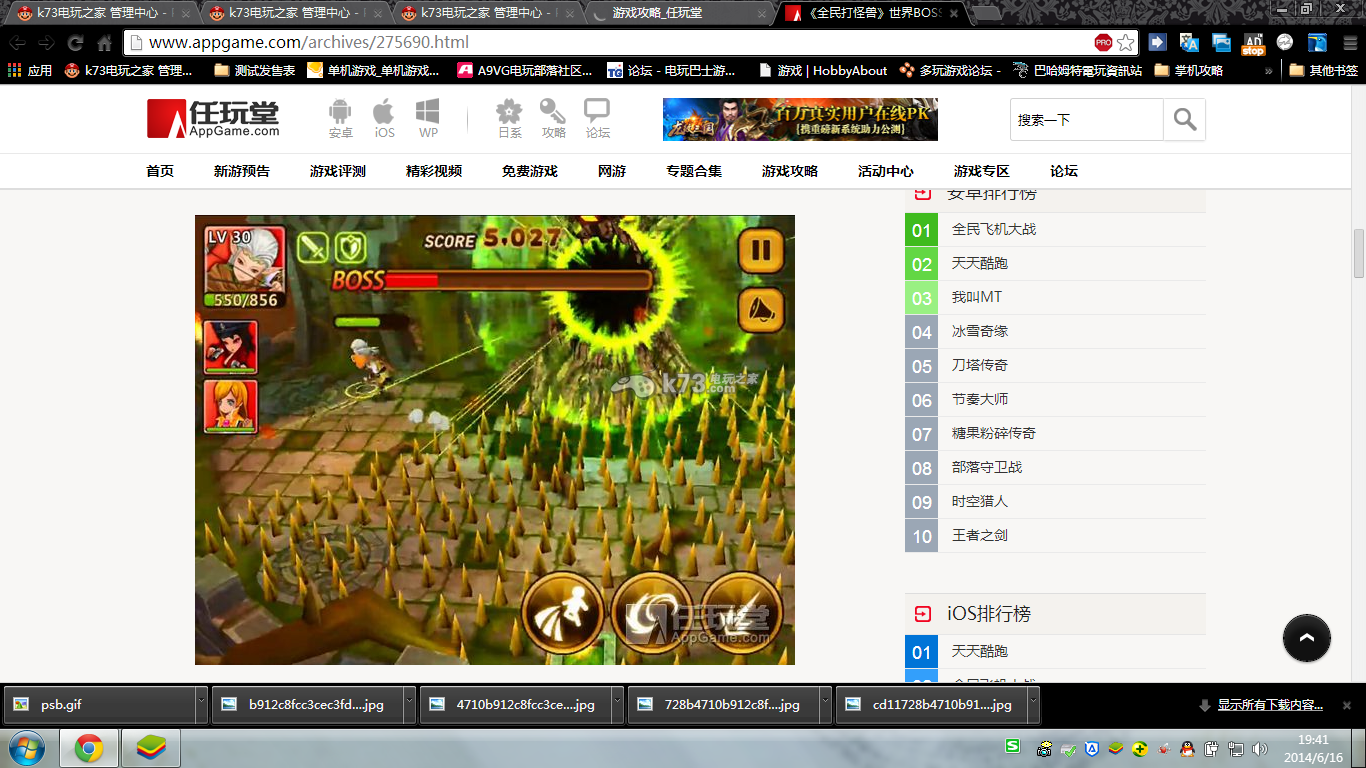Open the WP Windows platform icon
Viewport: 1366px width, 768px height.
(428, 119)
